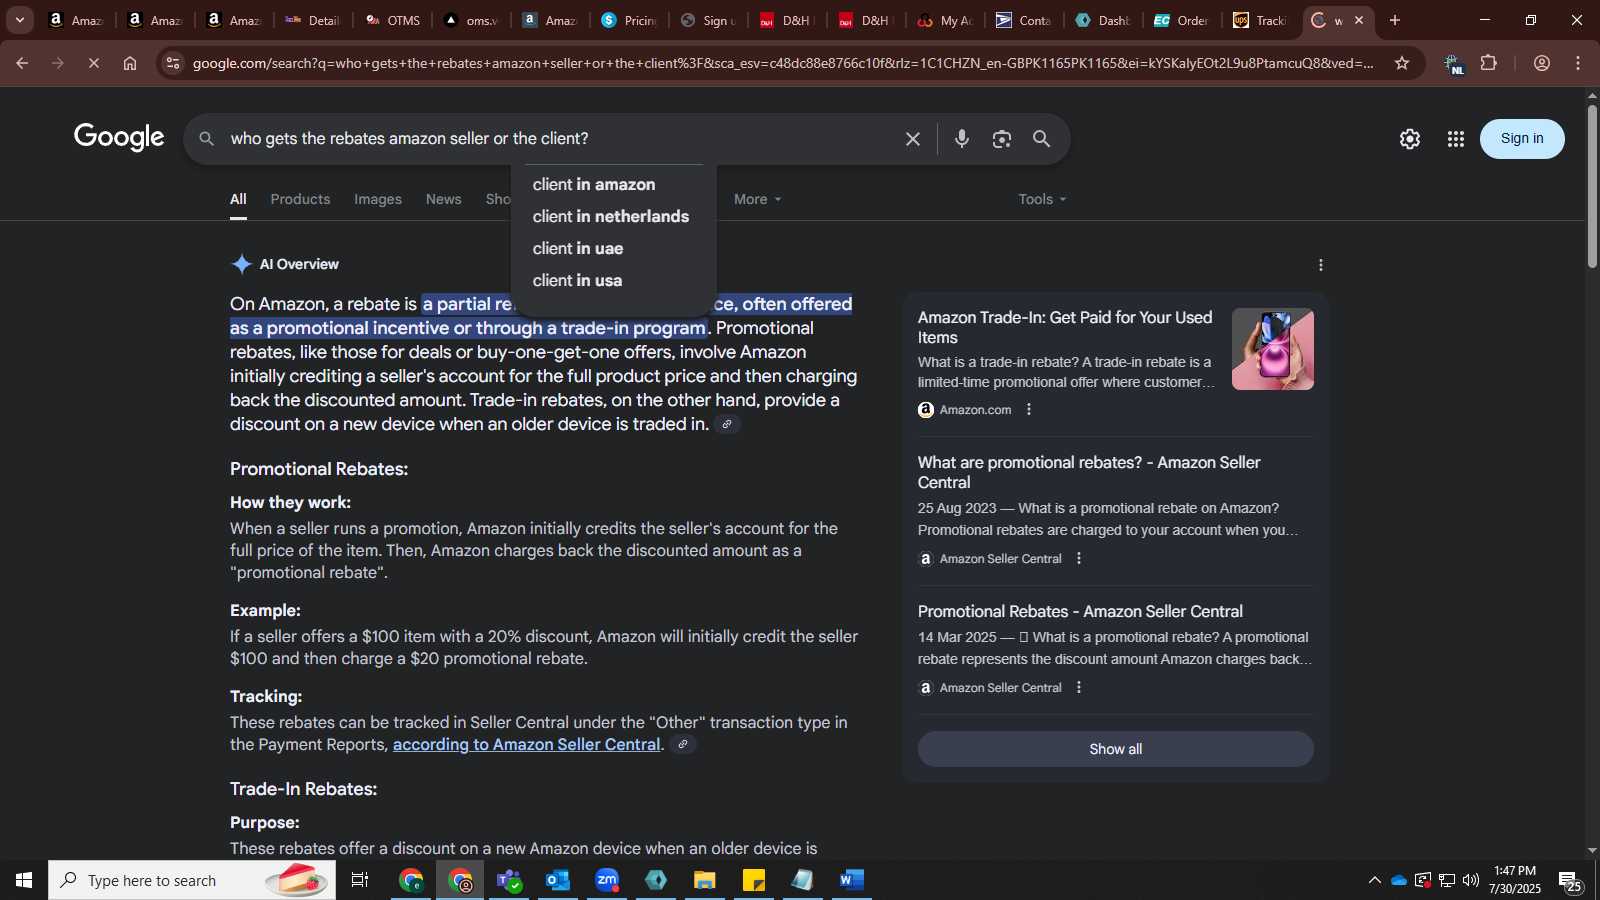This screenshot has height=900, width=1600.
Task: Open Task View on the taskbar
Action: pos(360,880)
